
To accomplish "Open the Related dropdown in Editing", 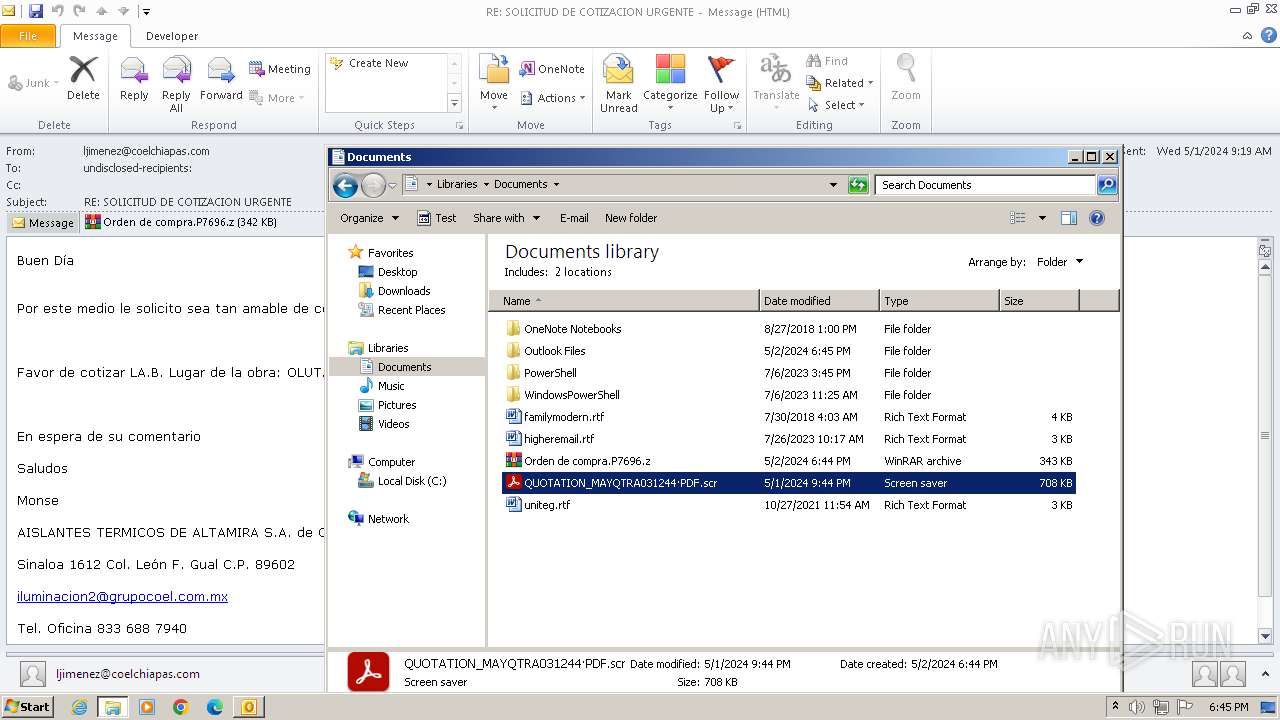I will point(840,83).
